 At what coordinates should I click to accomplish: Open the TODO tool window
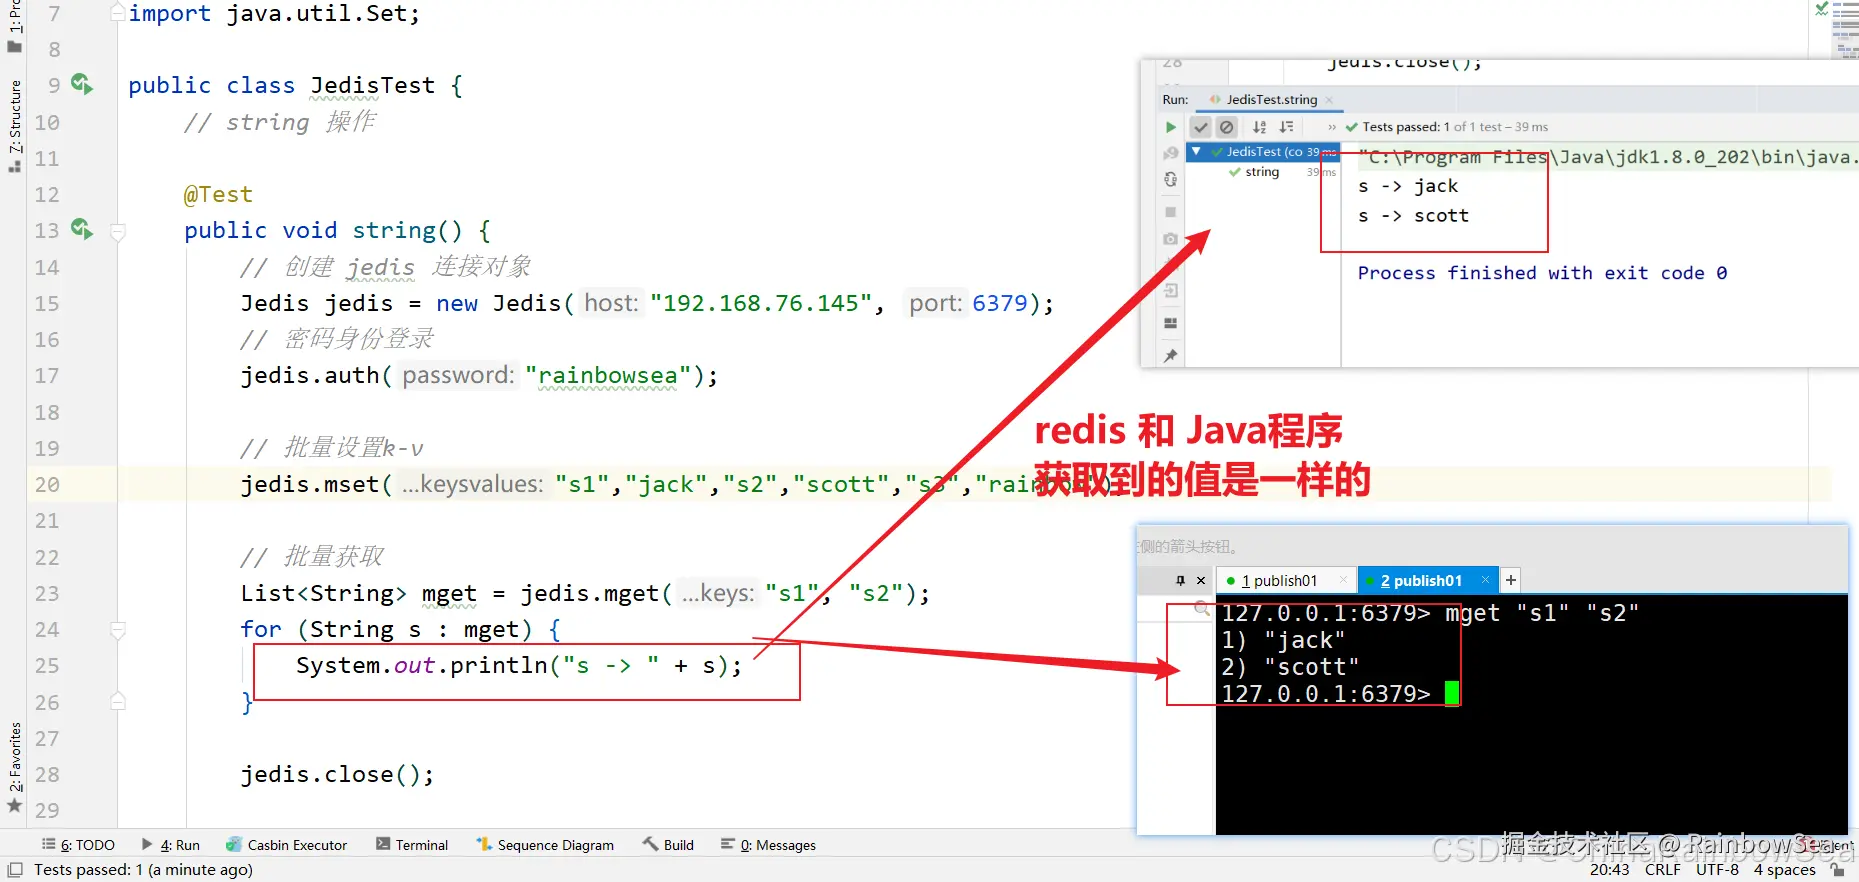(x=78, y=845)
